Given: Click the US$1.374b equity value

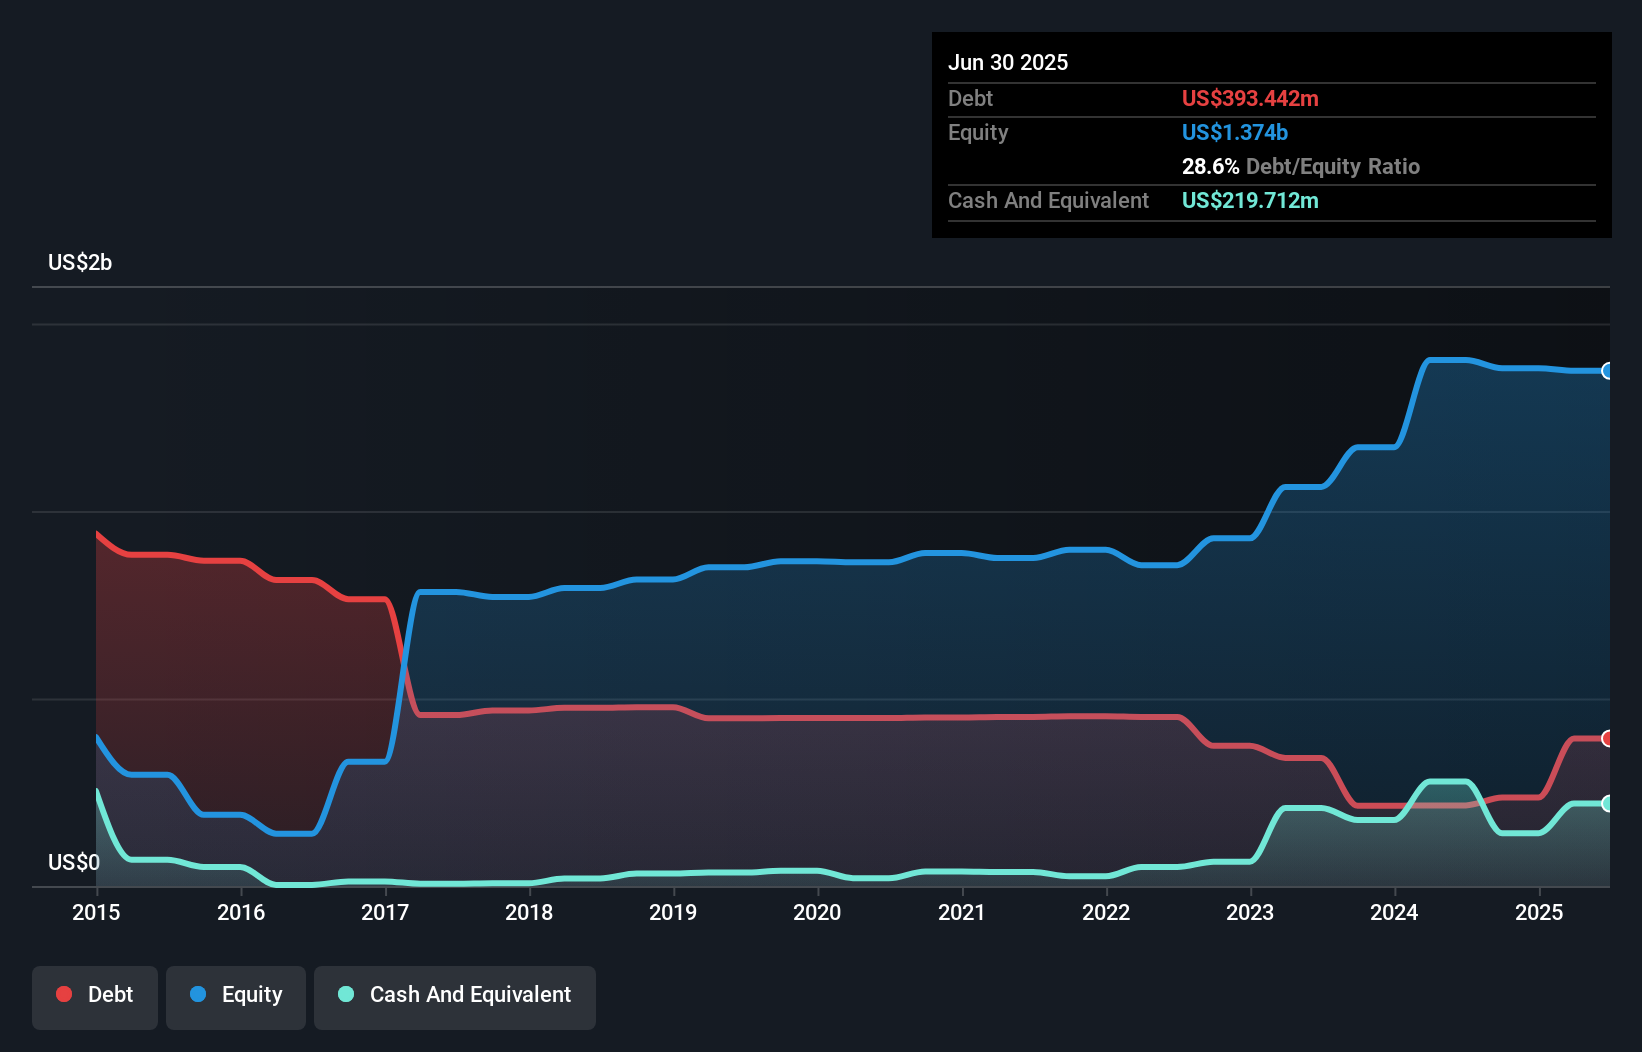Looking at the screenshot, I should coord(1234,132).
